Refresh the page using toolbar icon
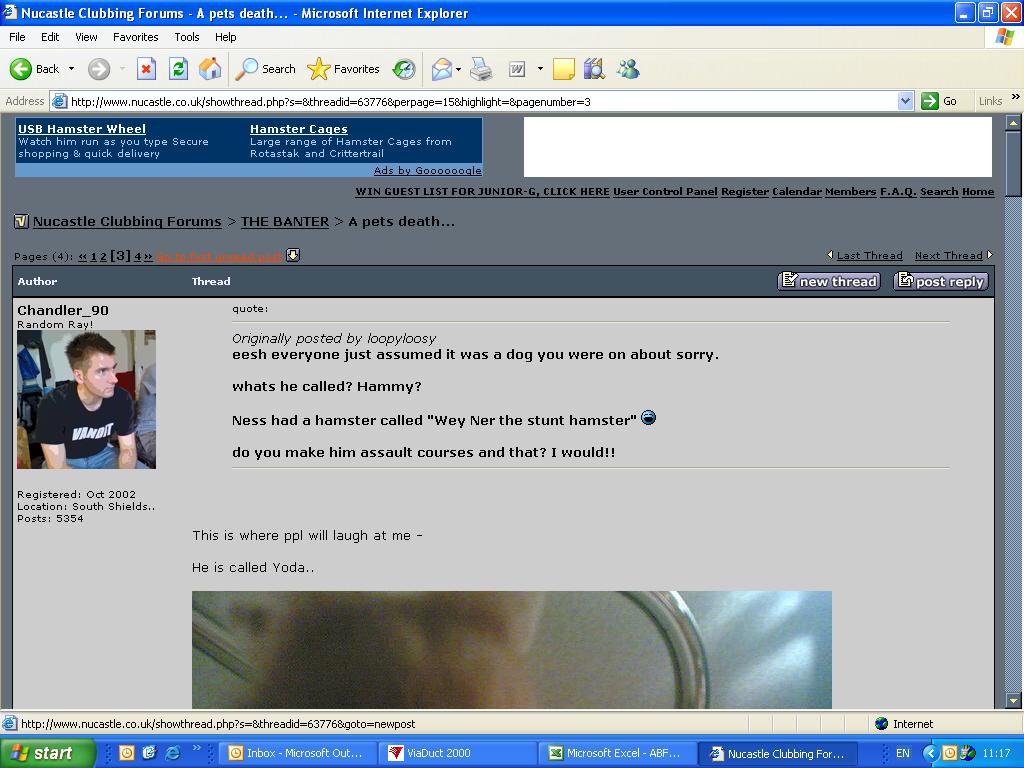 click(178, 69)
